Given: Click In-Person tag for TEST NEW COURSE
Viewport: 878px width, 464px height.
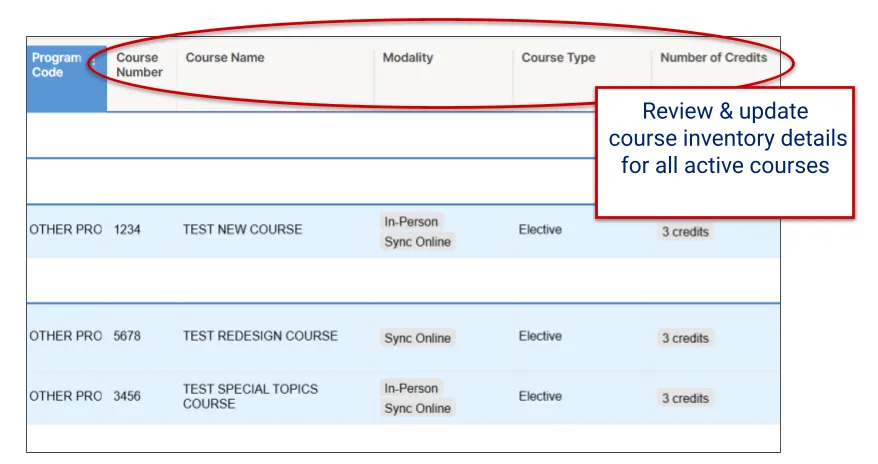Looking at the screenshot, I should 411,222.
